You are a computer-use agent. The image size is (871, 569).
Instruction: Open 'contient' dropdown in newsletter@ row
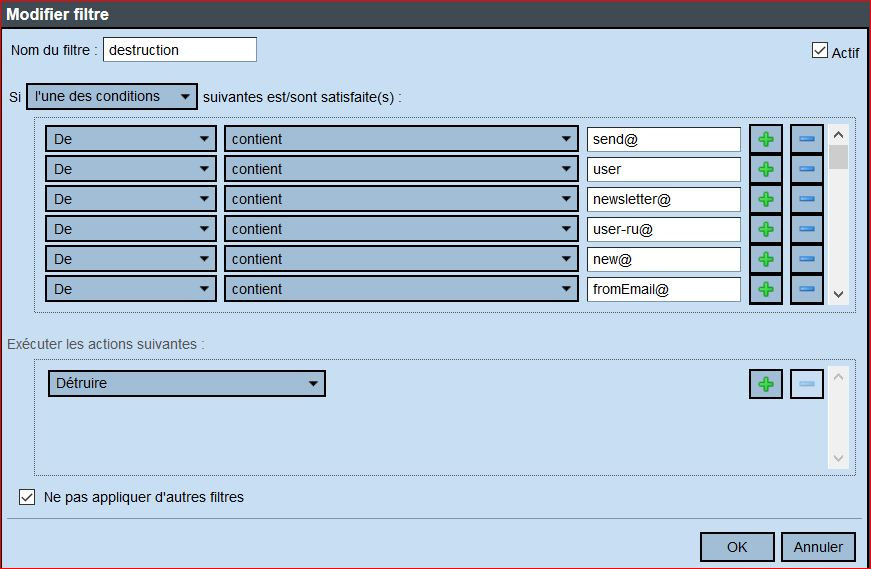tap(401, 199)
